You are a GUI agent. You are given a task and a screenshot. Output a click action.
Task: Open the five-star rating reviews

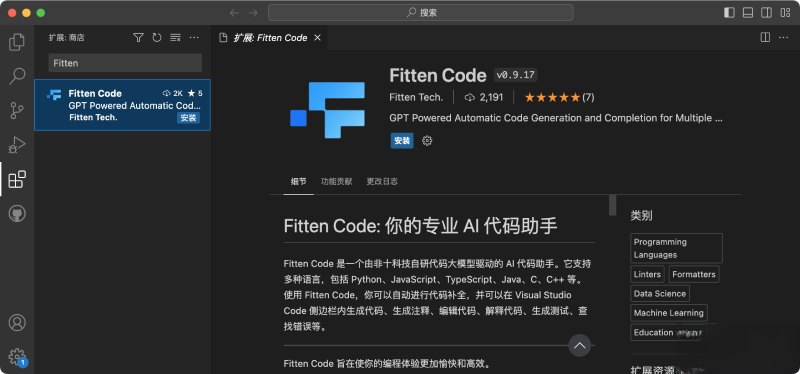(559, 97)
